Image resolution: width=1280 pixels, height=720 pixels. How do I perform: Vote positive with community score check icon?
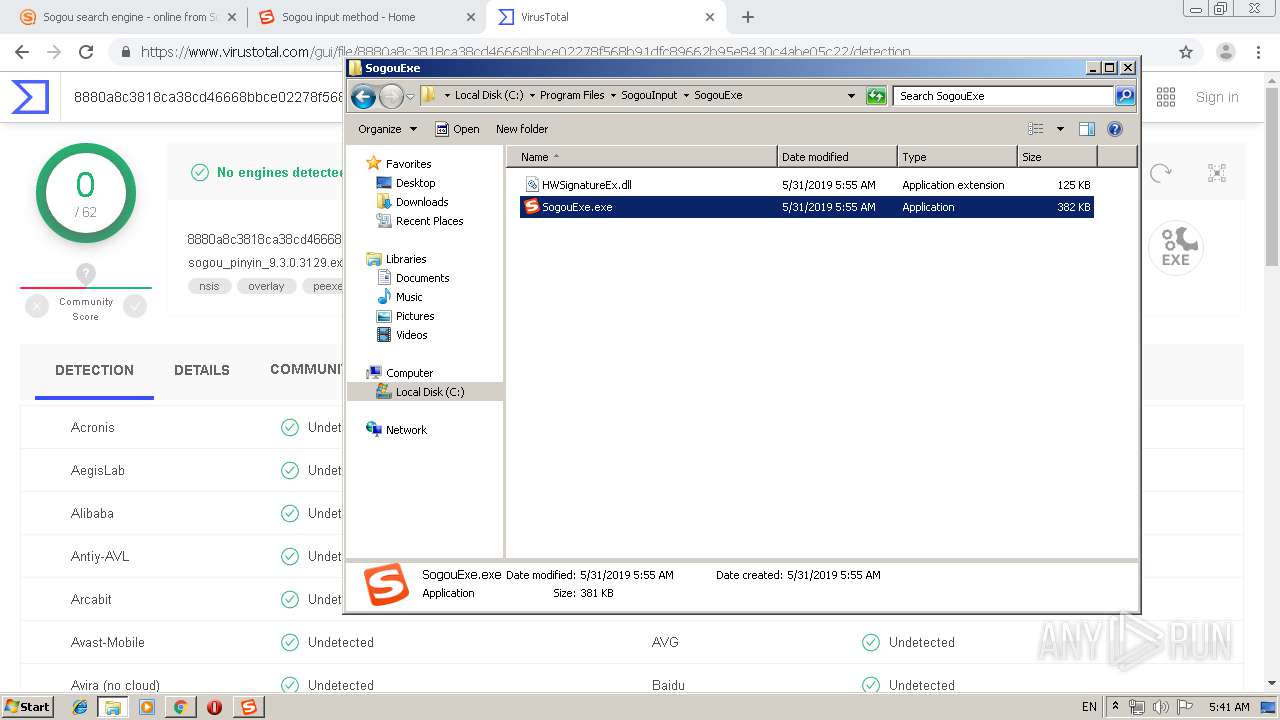(135, 307)
